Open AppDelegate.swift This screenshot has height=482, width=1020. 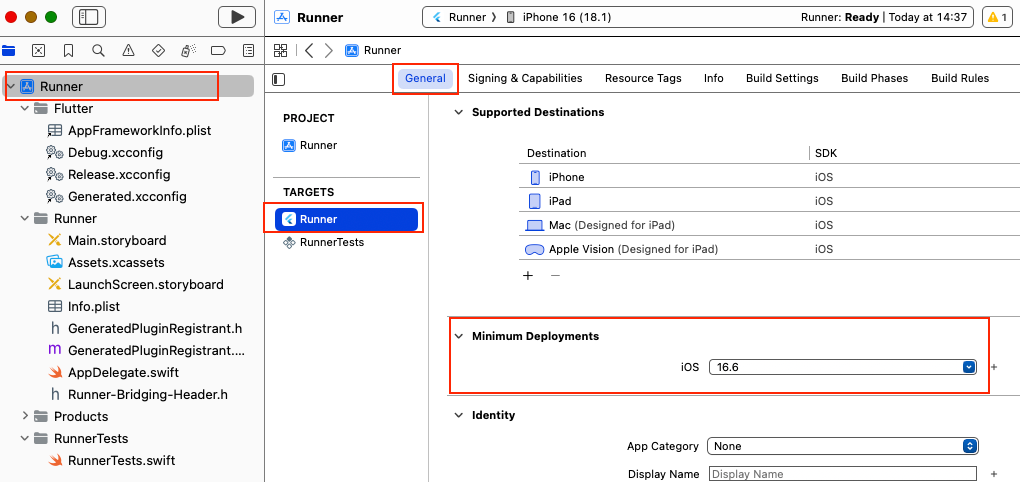[113, 373]
